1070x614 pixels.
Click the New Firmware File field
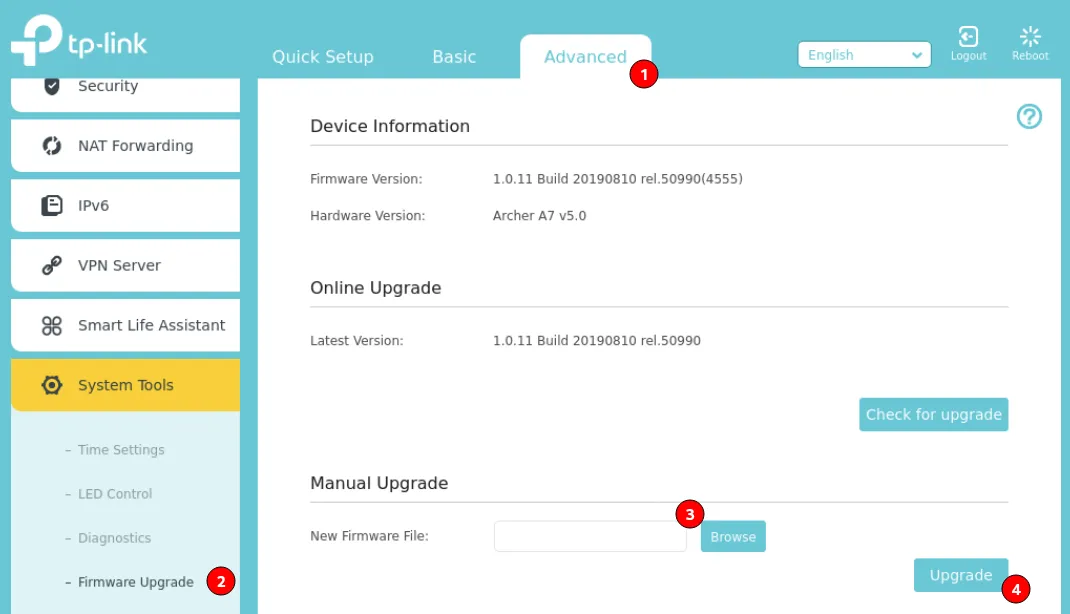click(x=590, y=537)
